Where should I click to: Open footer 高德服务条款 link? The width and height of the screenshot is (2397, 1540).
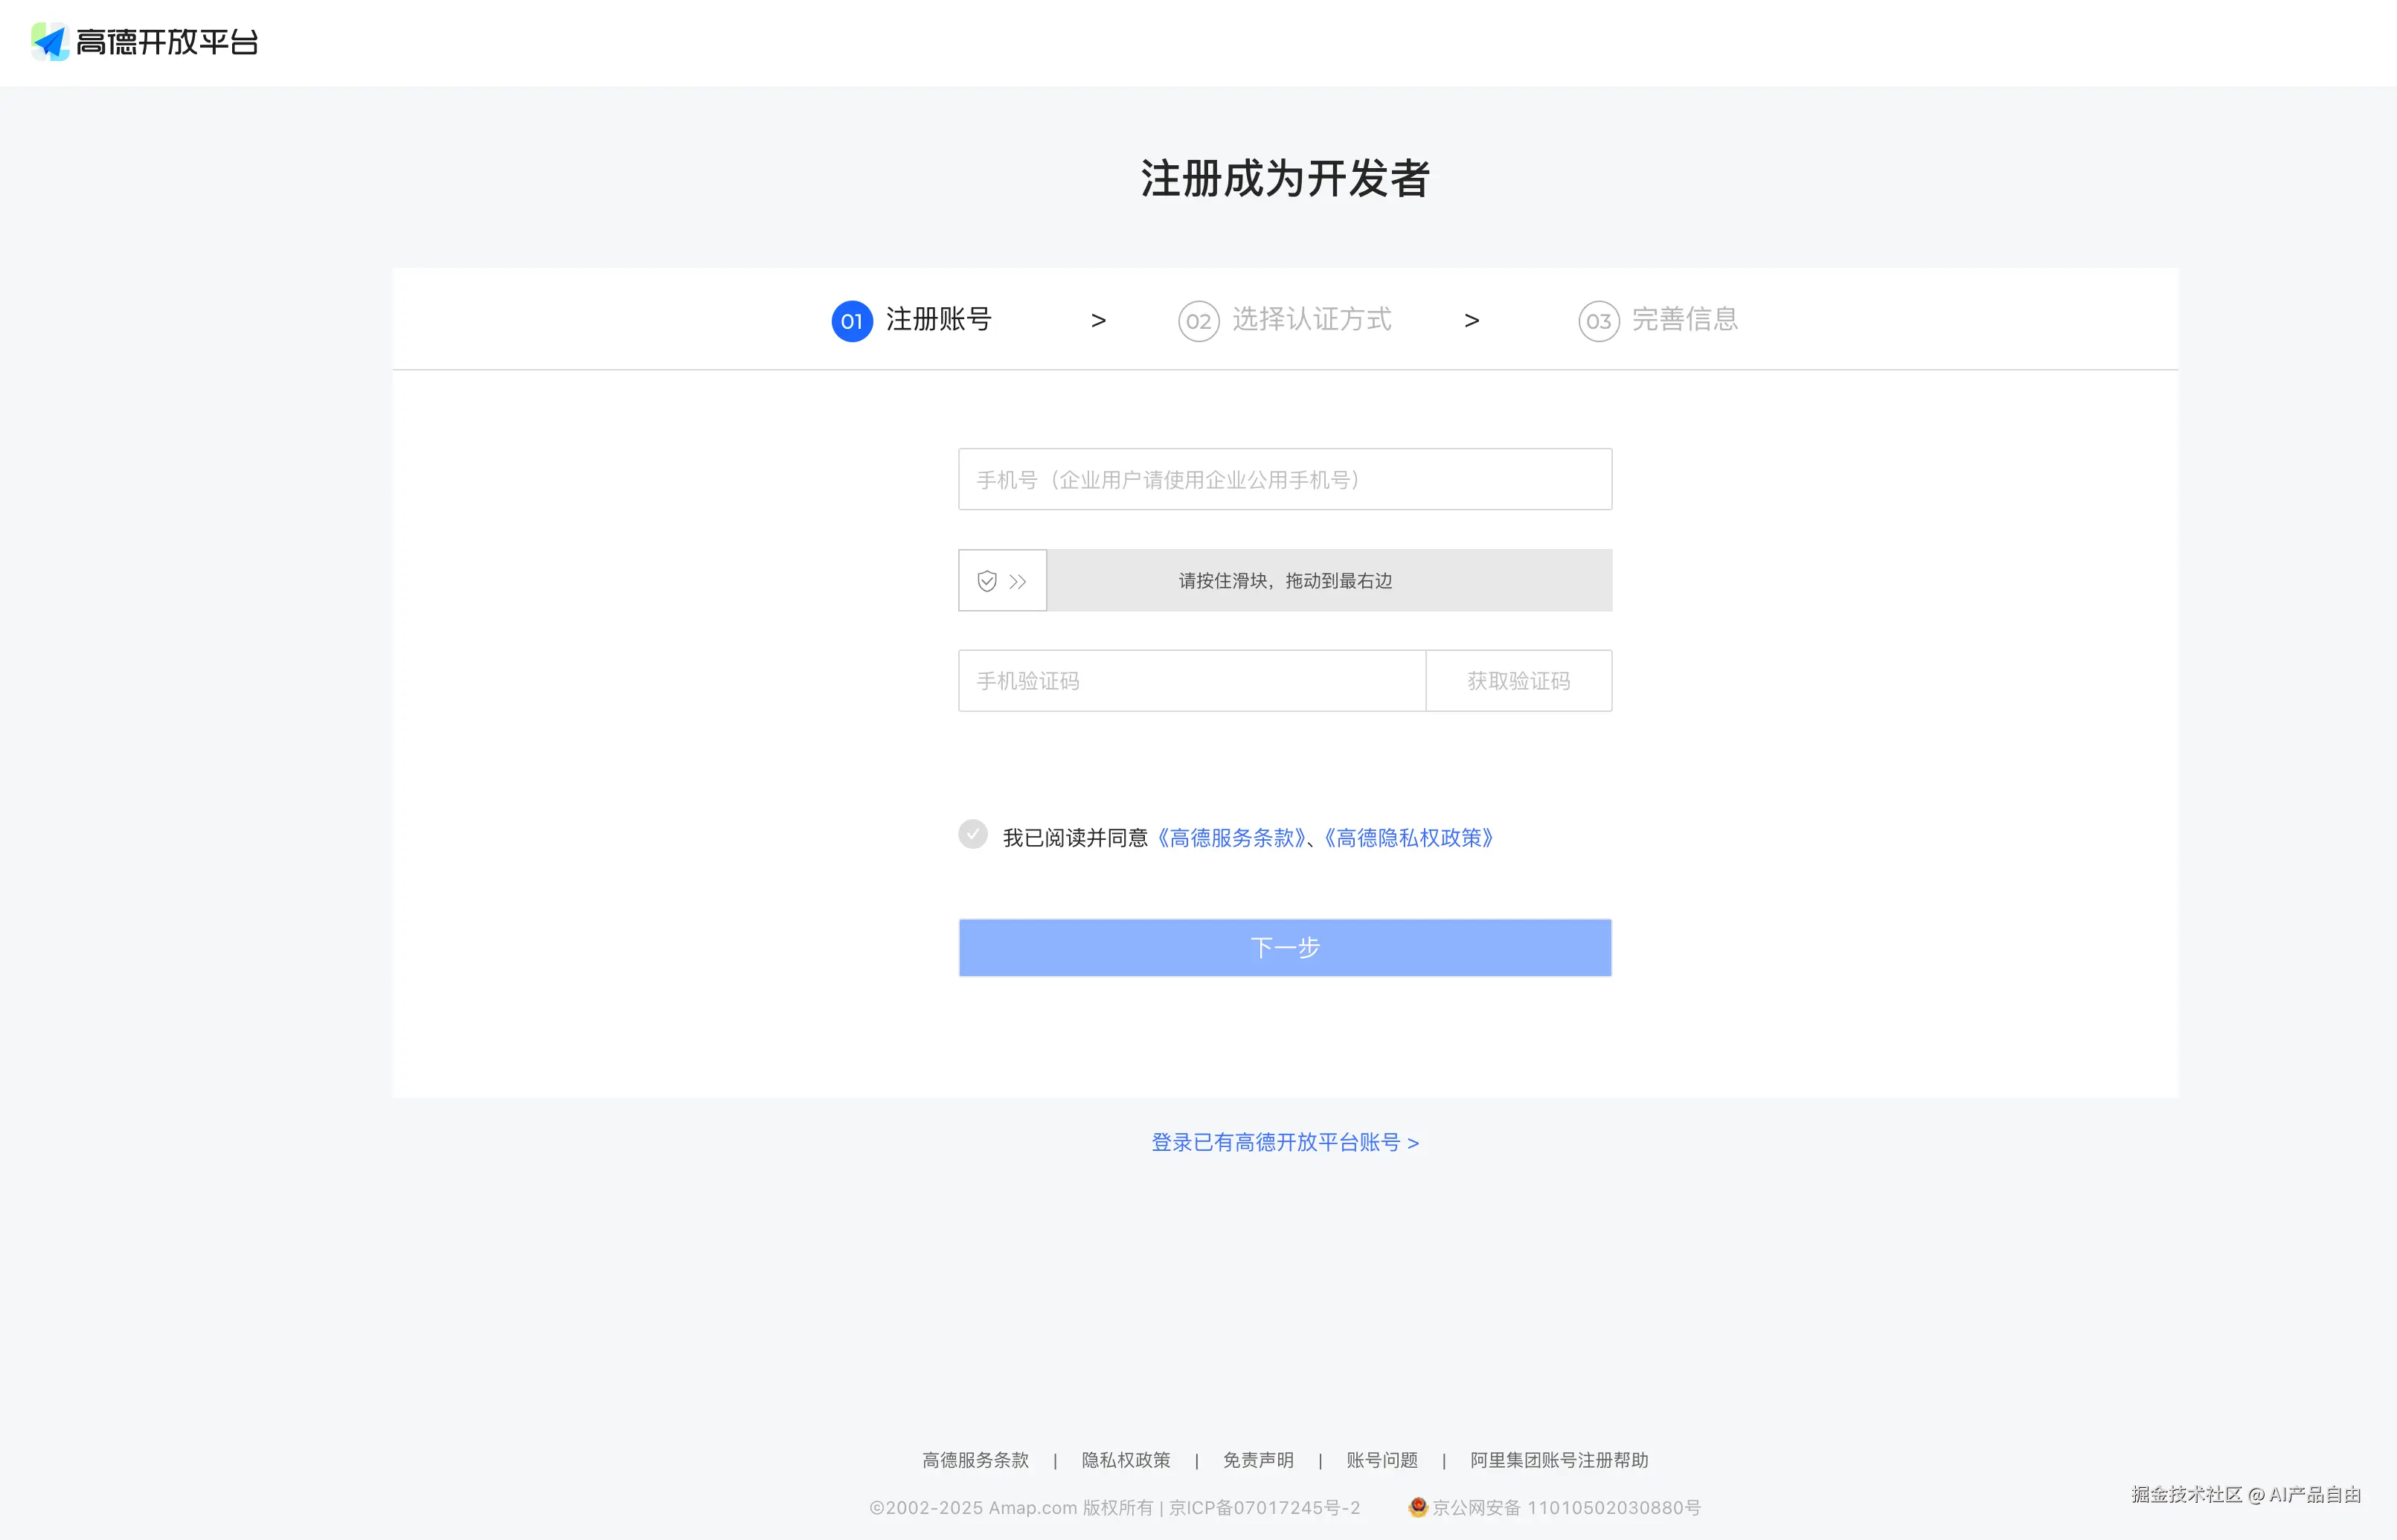(x=975, y=1460)
